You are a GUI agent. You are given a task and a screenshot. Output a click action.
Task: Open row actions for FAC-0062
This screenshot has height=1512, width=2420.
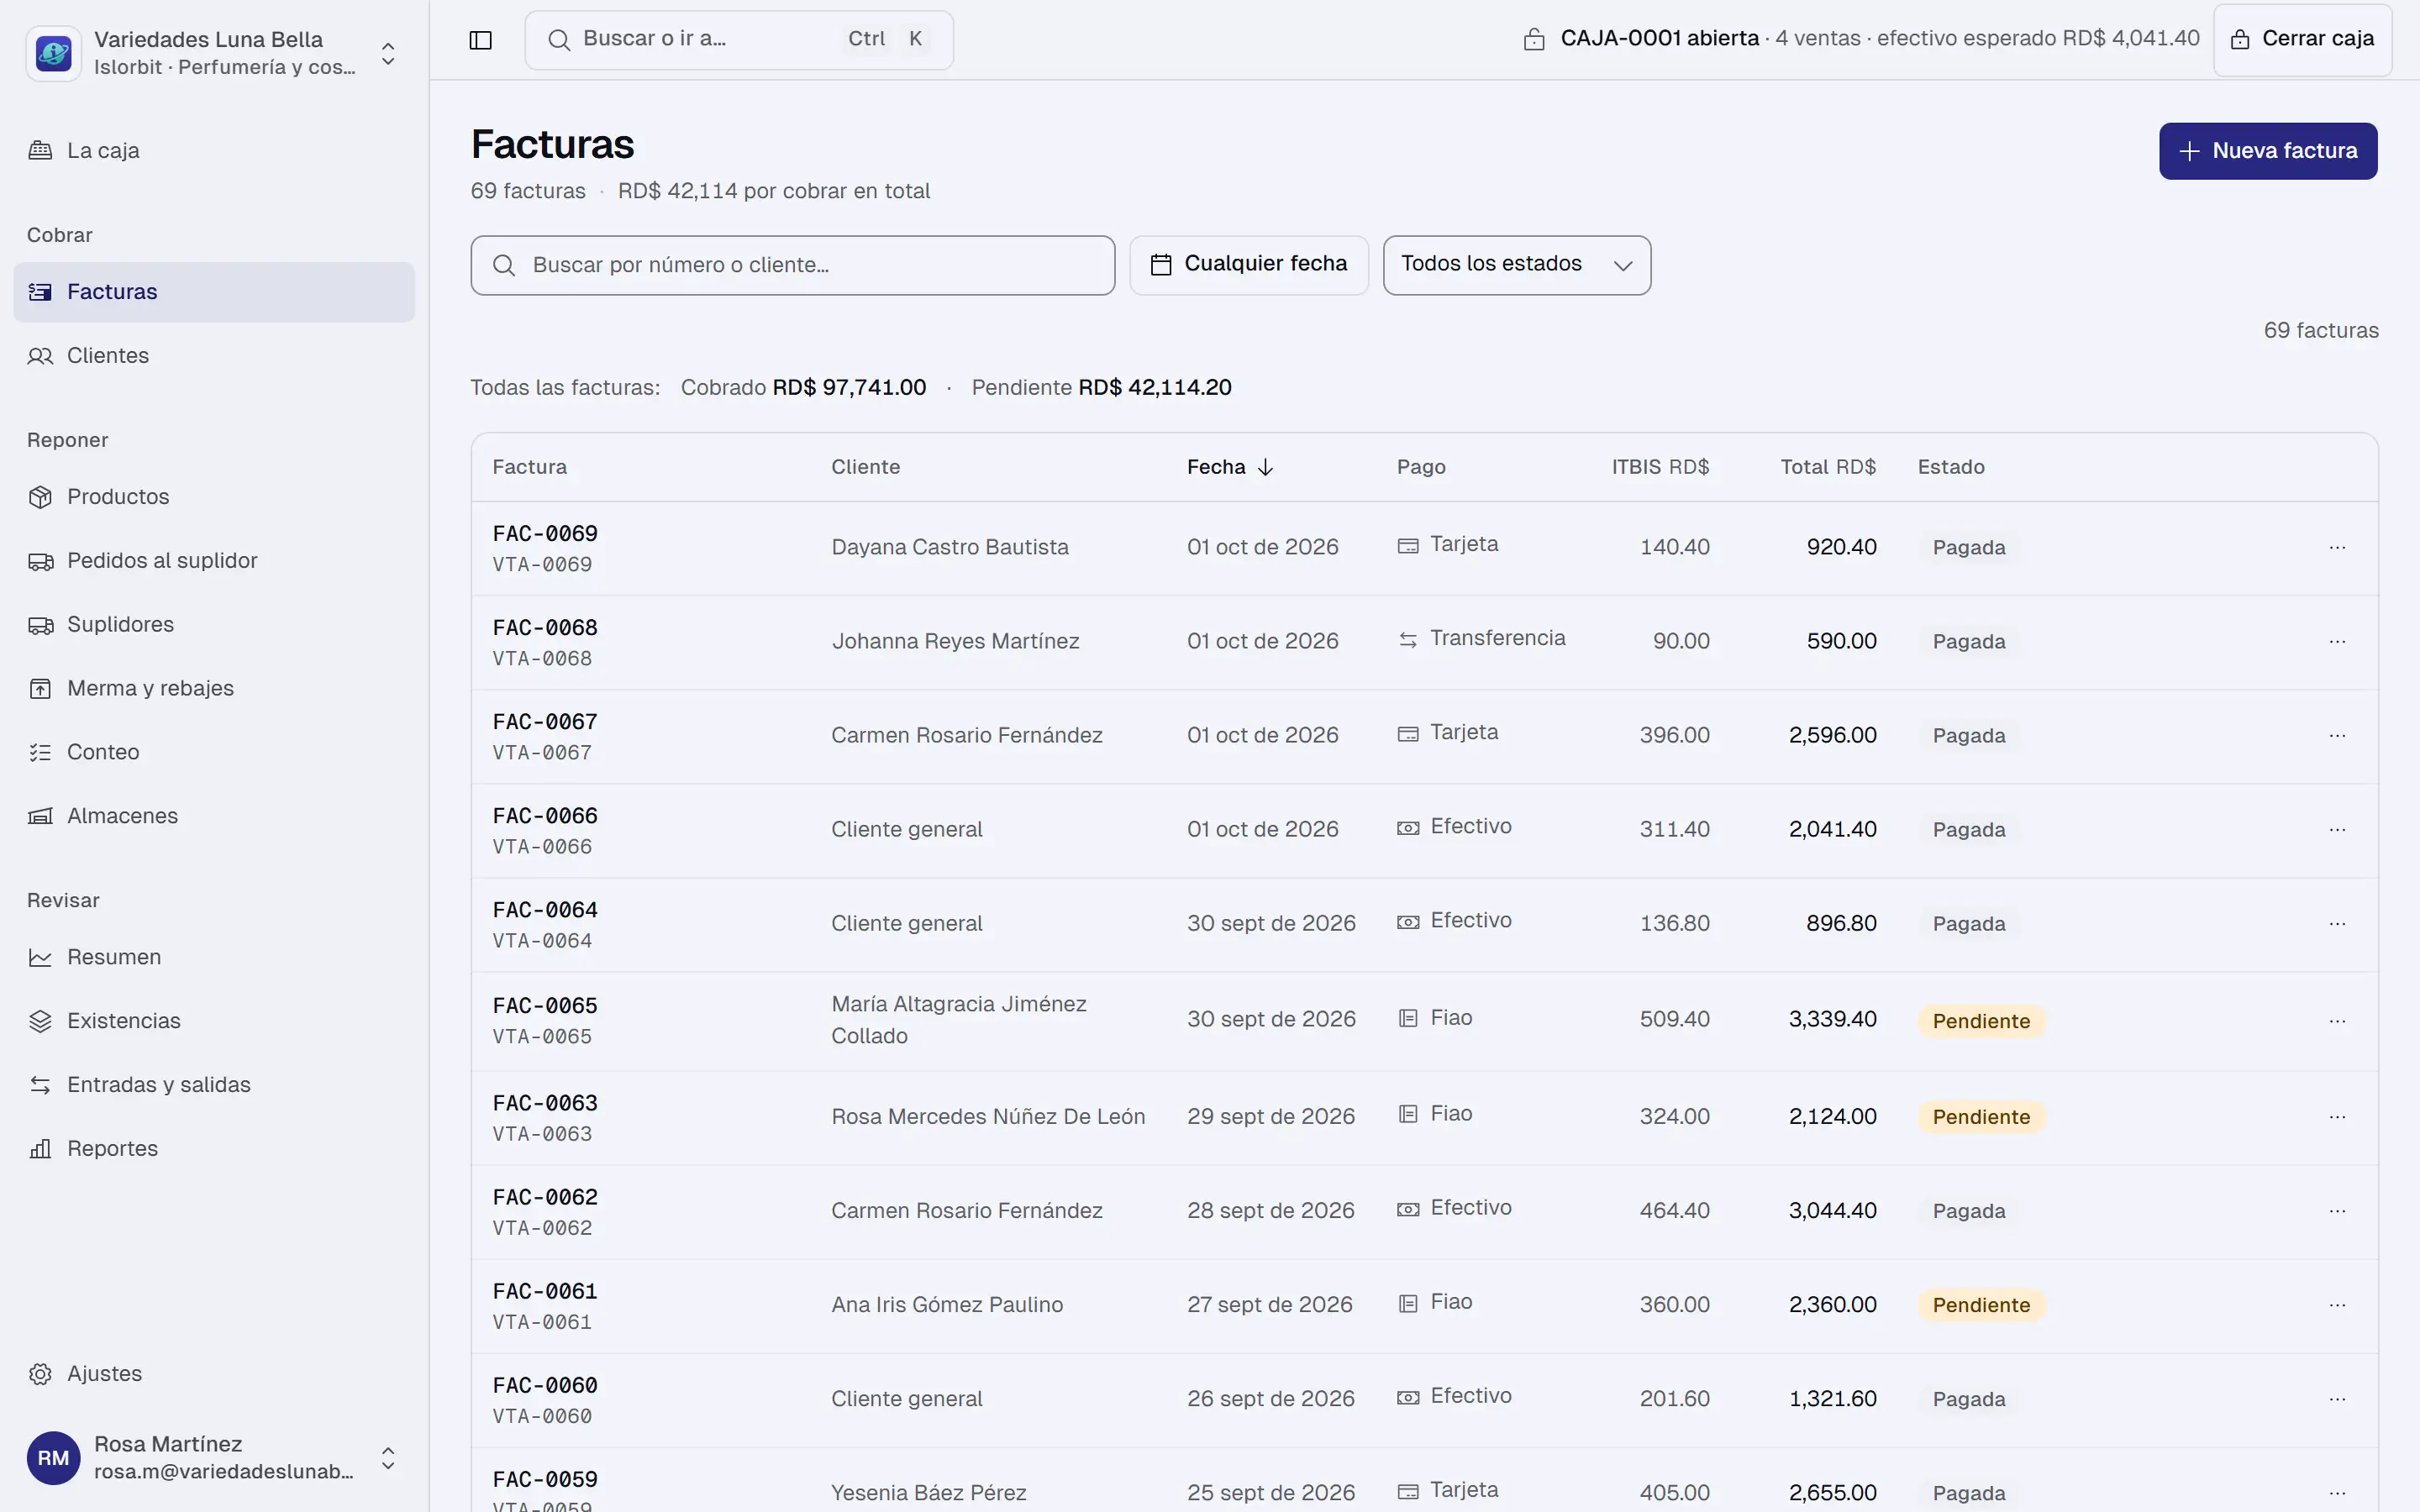point(2336,1211)
